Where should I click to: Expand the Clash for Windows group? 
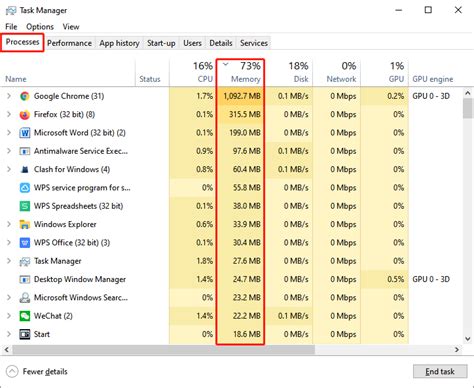pyautogui.click(x=9, y=170)
